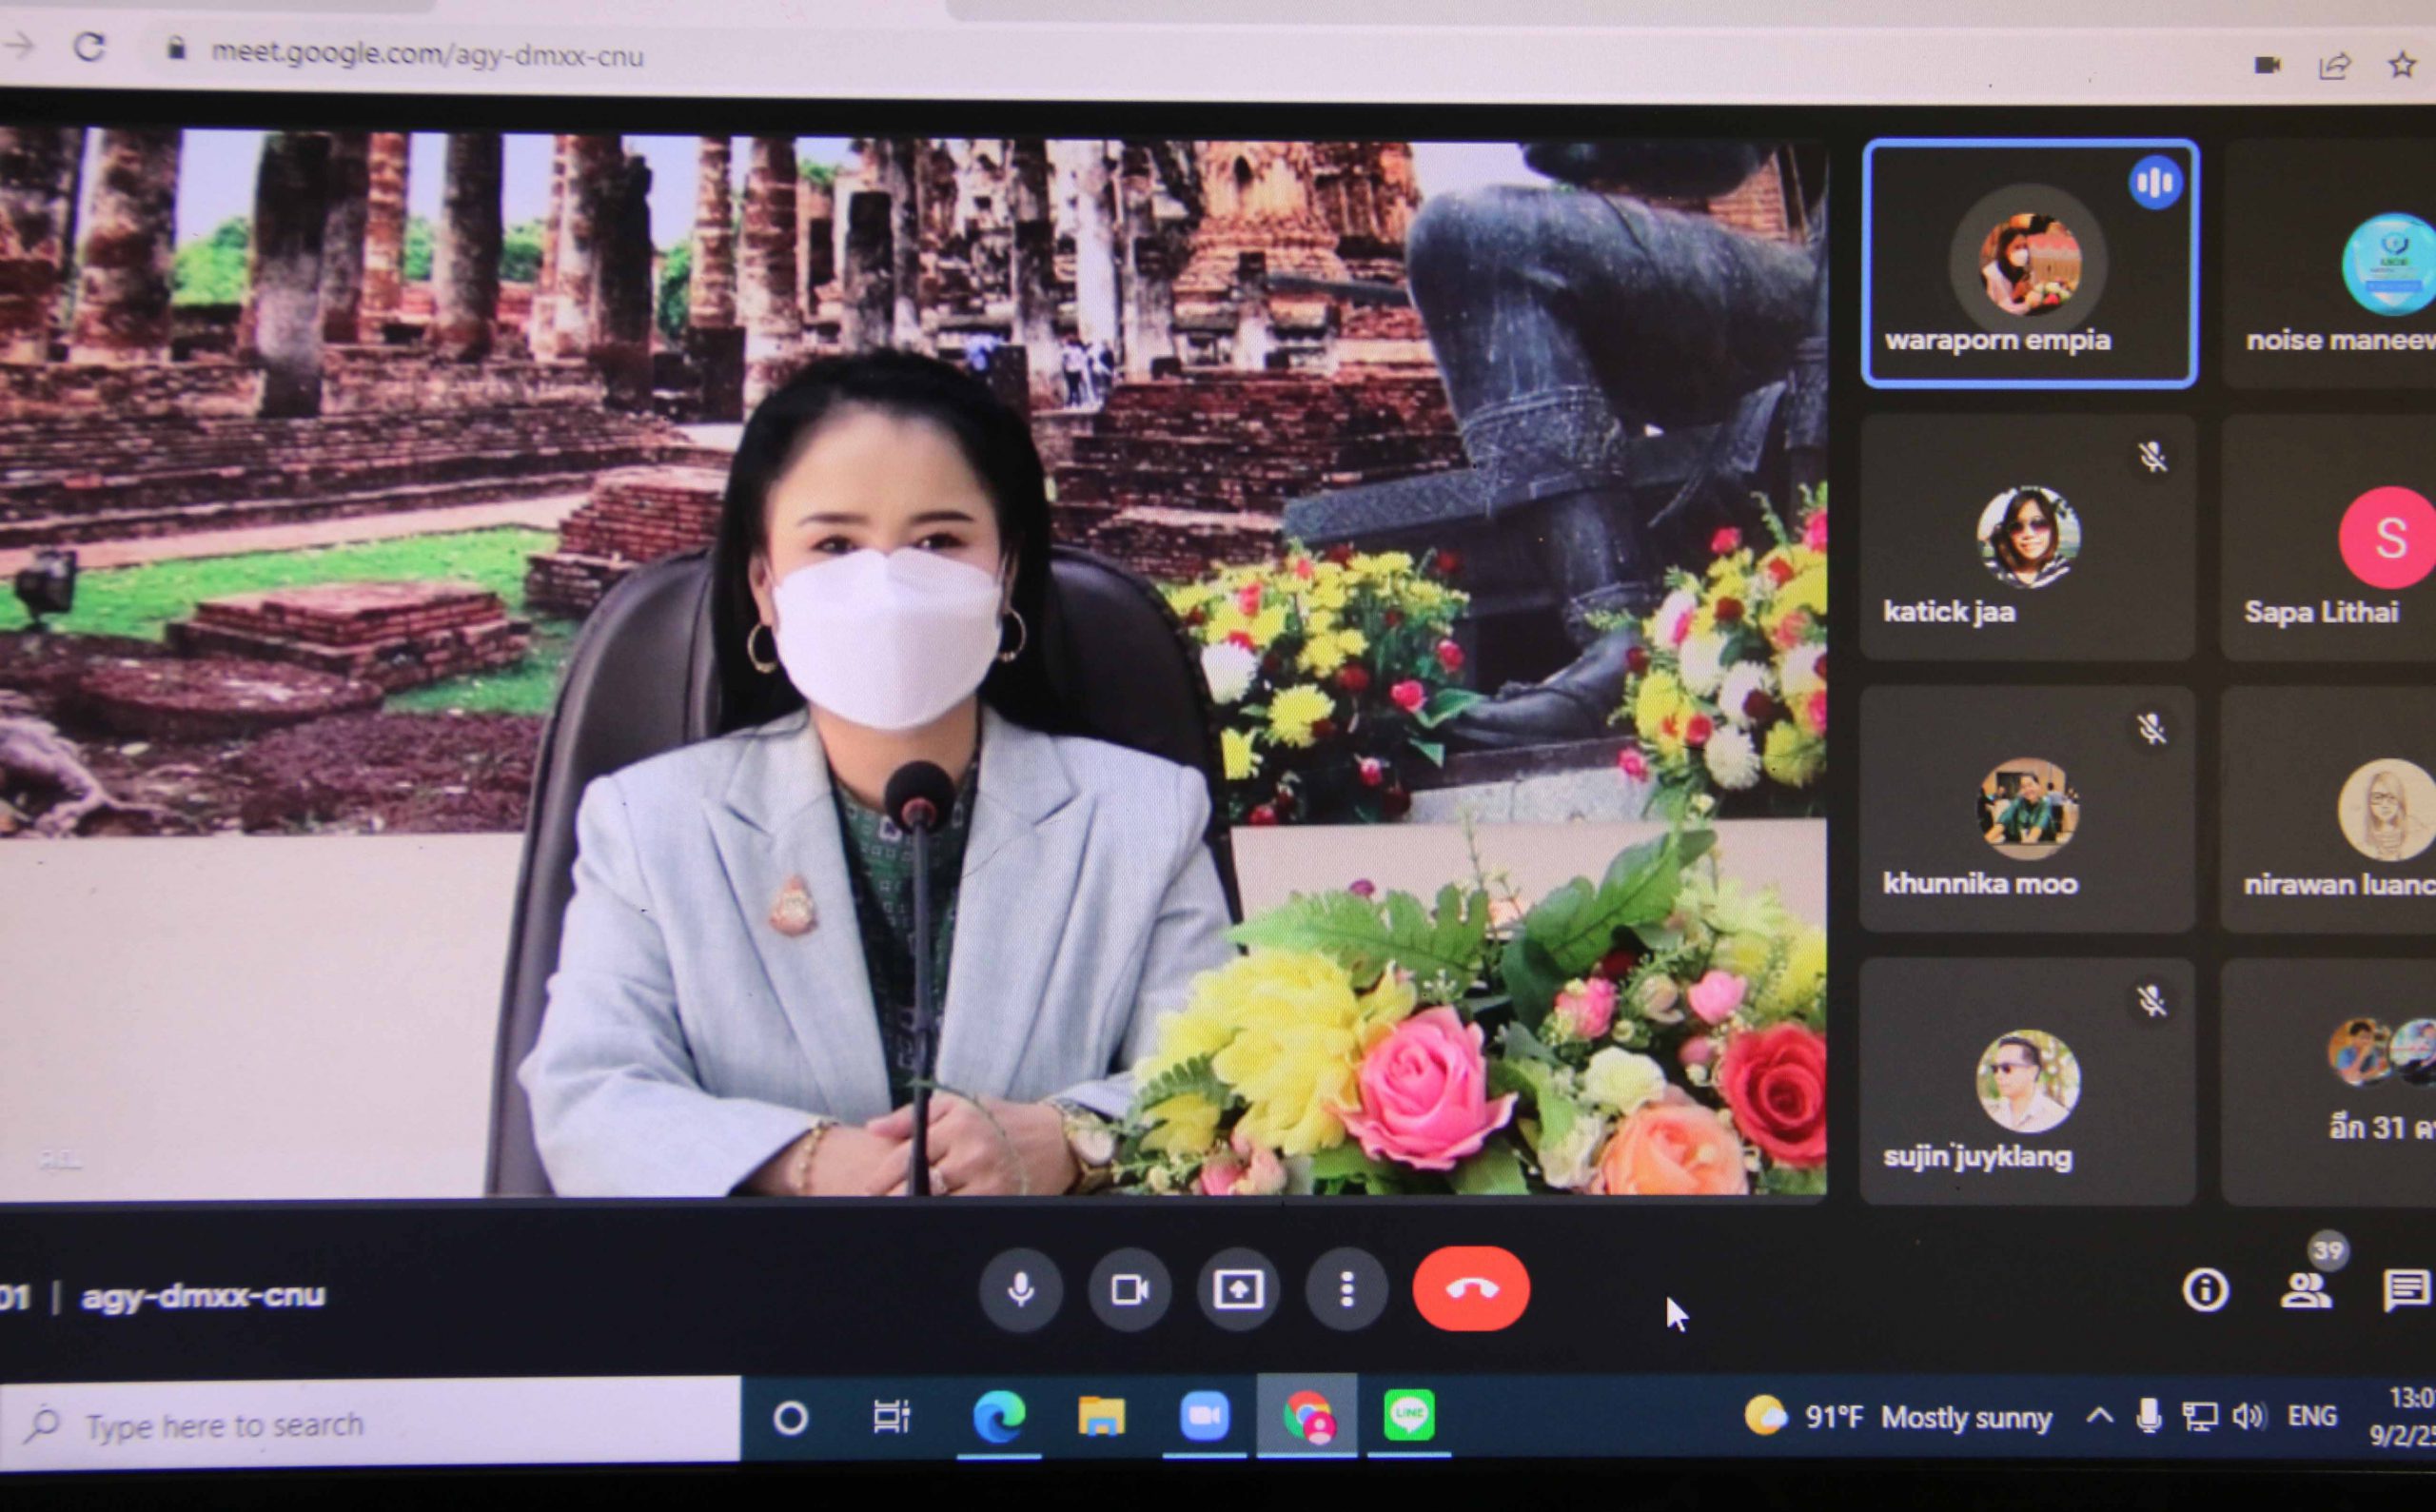Open the Task View taskbar button
The width and height of the screenshot is (2436, 1512).
tap(890, 1416)
